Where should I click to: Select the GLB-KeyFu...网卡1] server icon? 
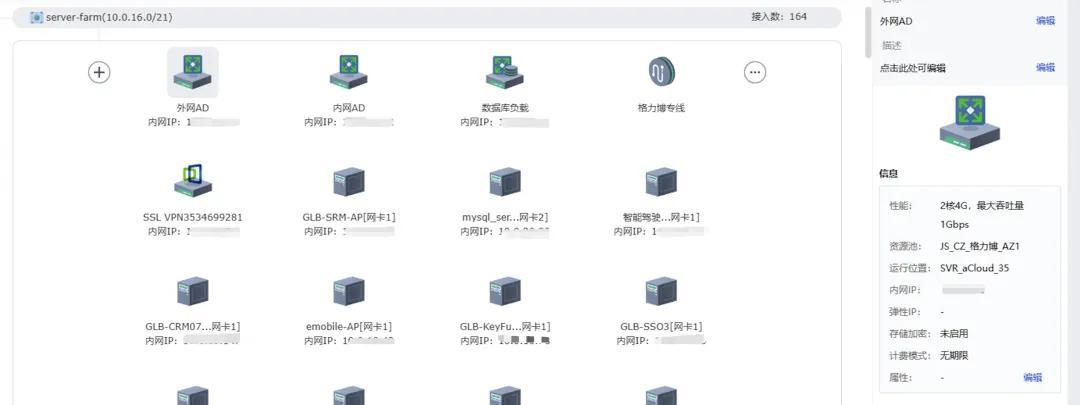(505, 291)
